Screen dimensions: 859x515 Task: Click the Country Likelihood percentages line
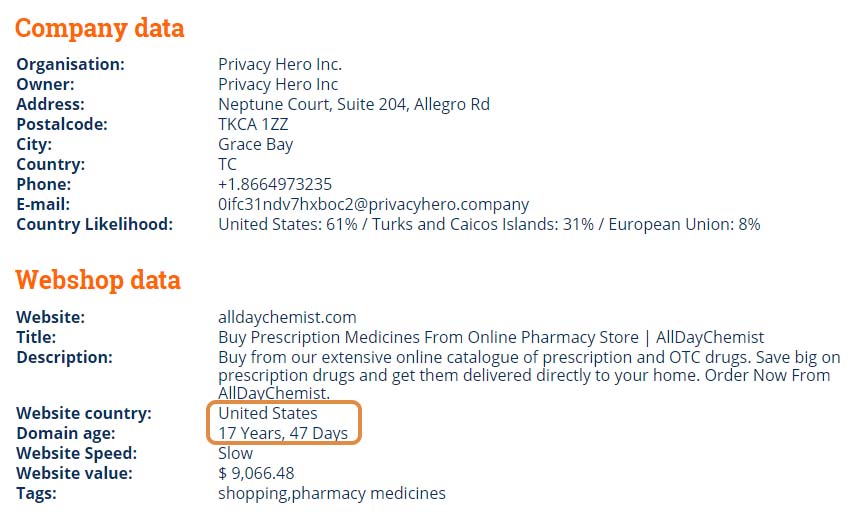pyautogui.click(x=489, y=224)
